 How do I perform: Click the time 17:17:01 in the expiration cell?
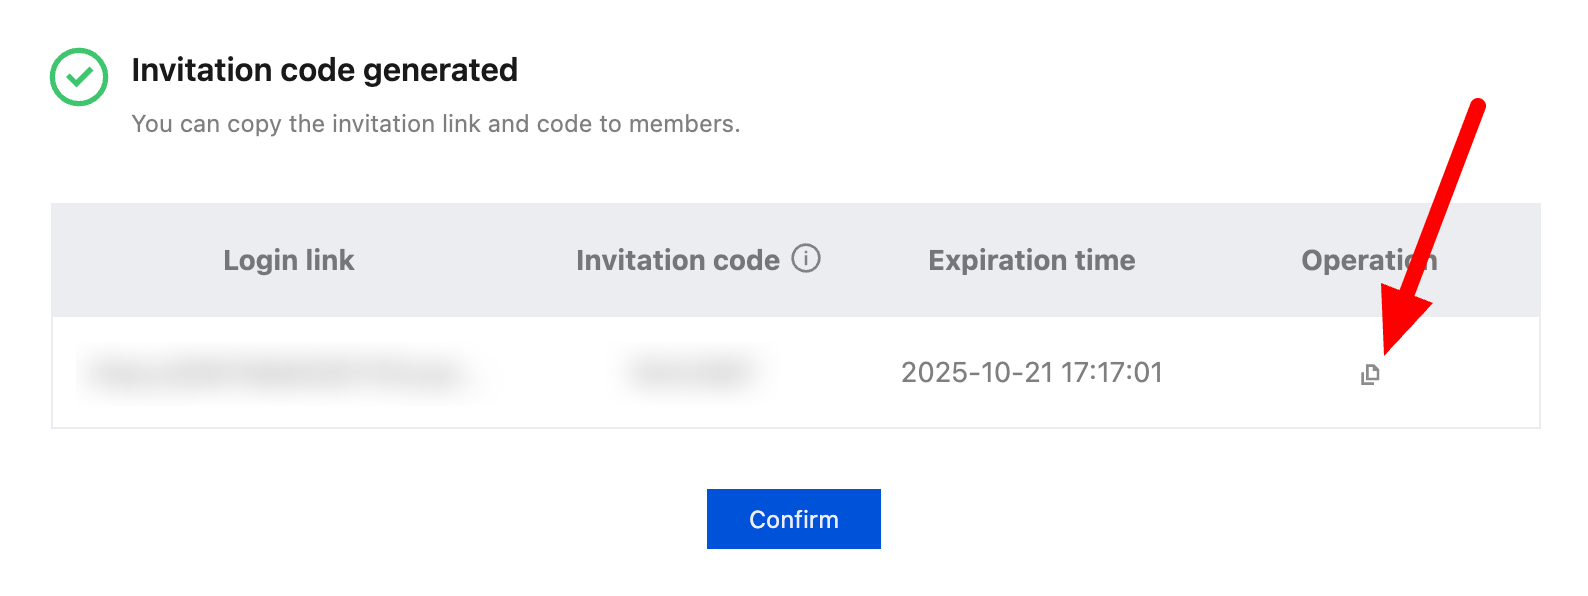(1112, 373)
